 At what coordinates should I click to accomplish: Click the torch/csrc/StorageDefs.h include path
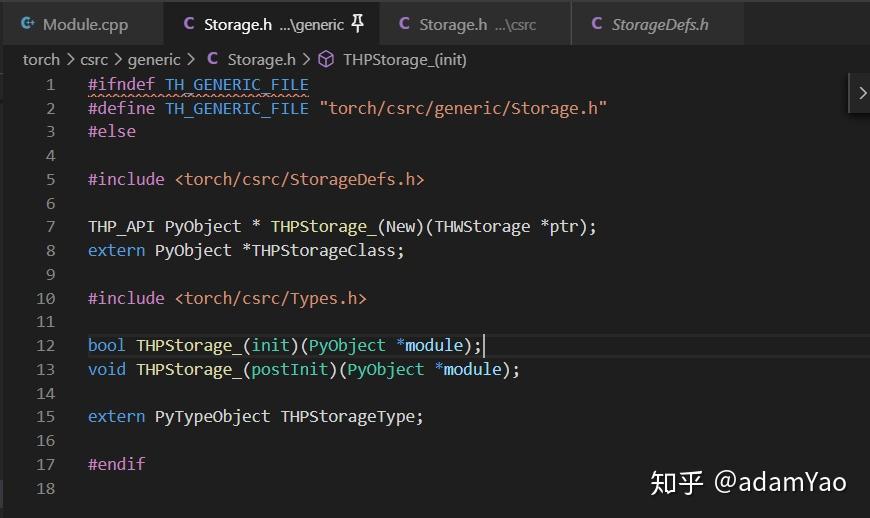coord(299,179)
